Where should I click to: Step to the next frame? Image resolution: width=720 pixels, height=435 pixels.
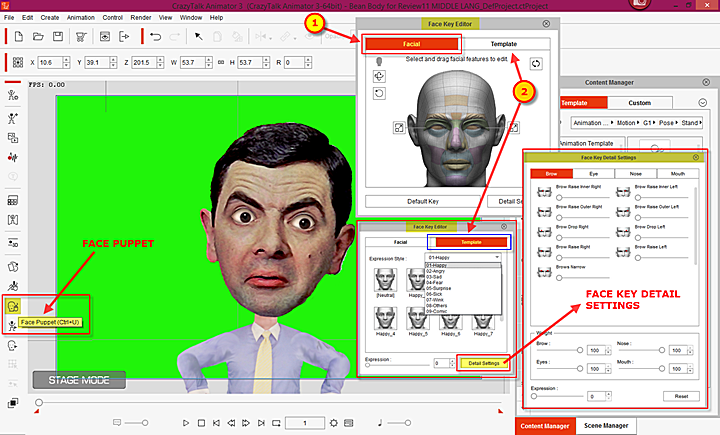coord(246,423)
